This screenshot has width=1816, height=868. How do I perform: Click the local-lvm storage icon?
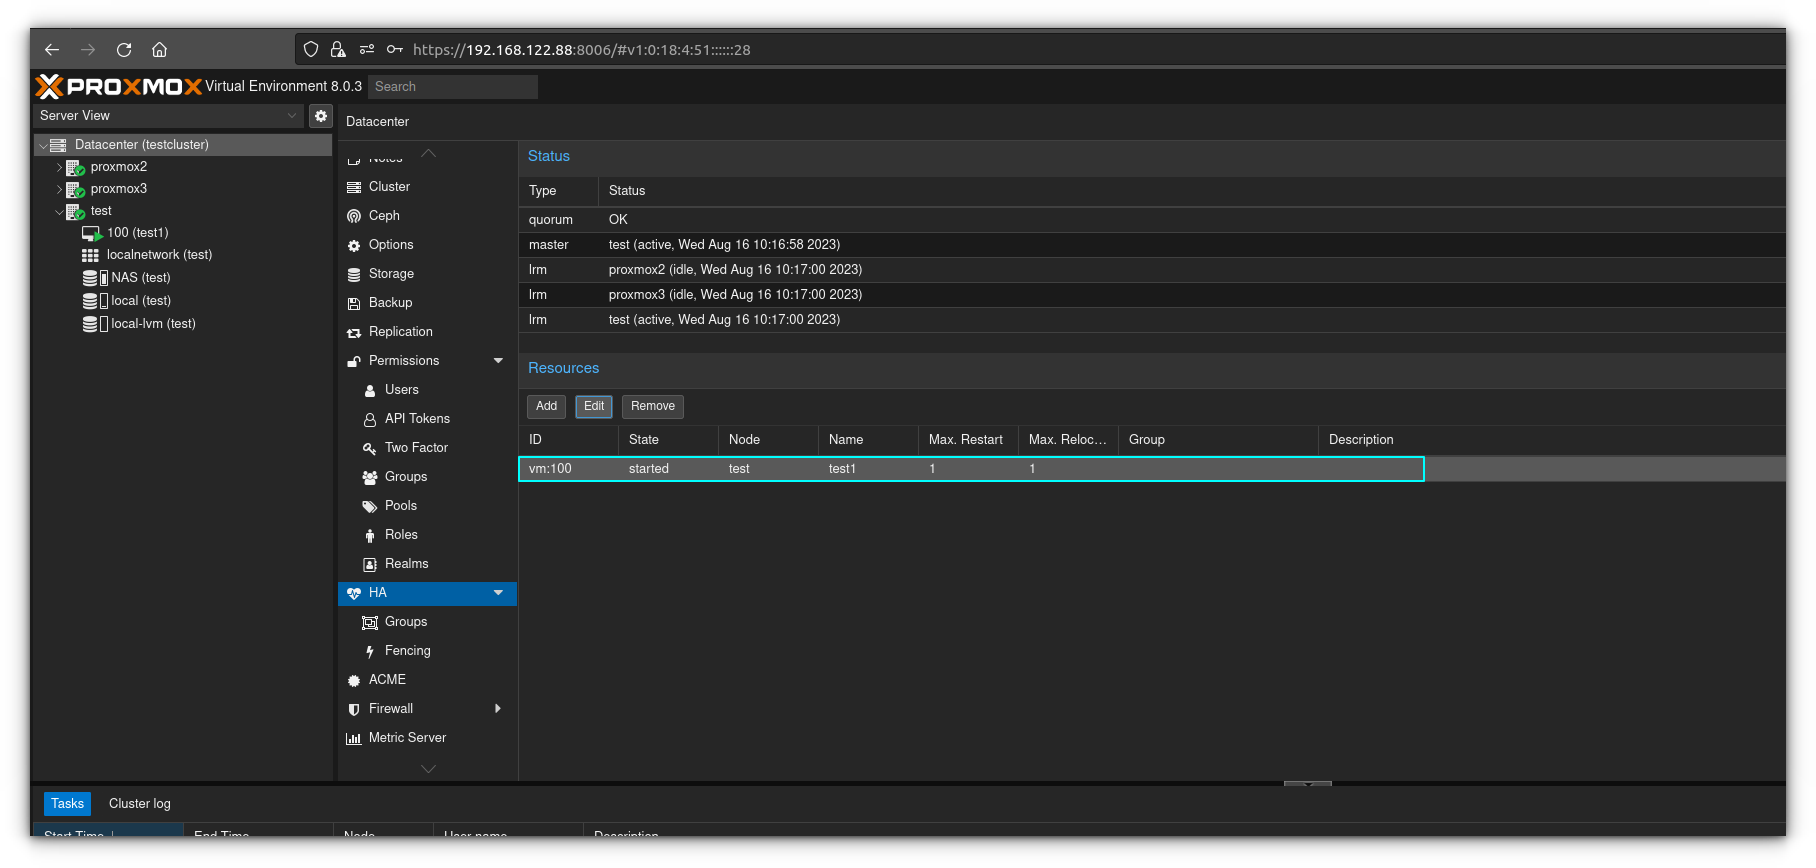pyautogui.click(x=95, y=324)
